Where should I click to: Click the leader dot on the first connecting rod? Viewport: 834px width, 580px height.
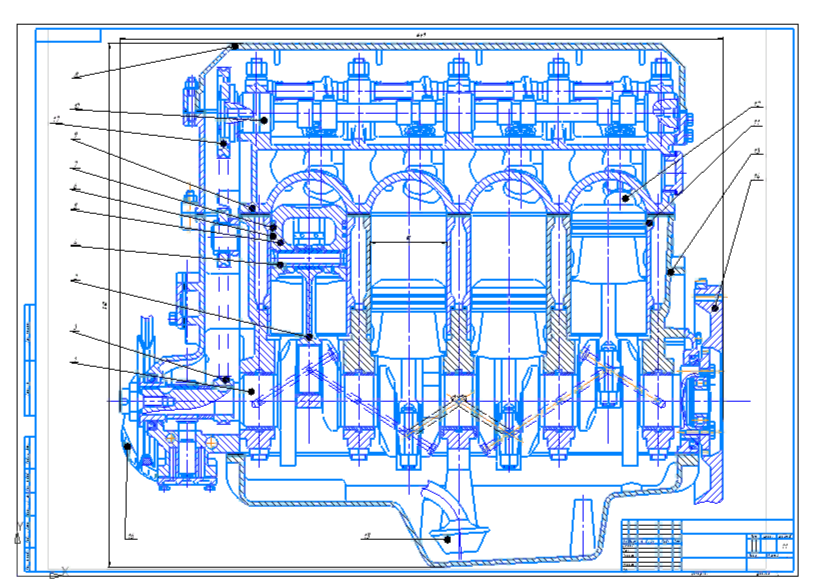310,337
